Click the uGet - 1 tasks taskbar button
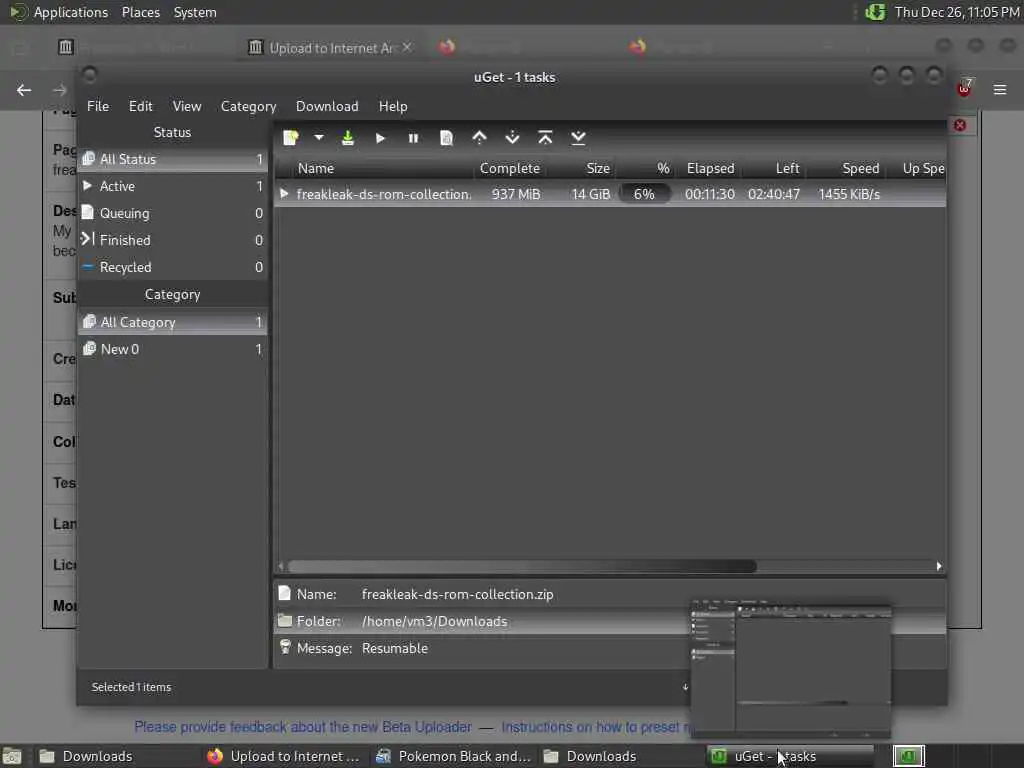This screenshot has height=768, width=1024. 790,756
